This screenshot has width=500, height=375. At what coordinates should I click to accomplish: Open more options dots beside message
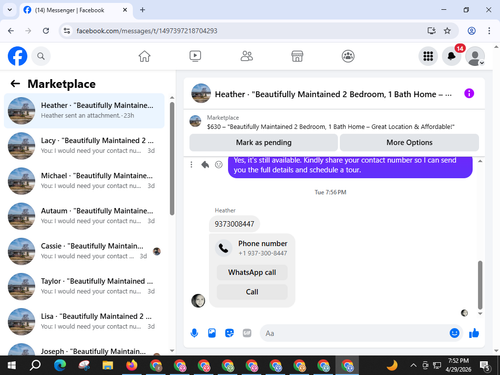pyautogui.click(x=191, y=165)
